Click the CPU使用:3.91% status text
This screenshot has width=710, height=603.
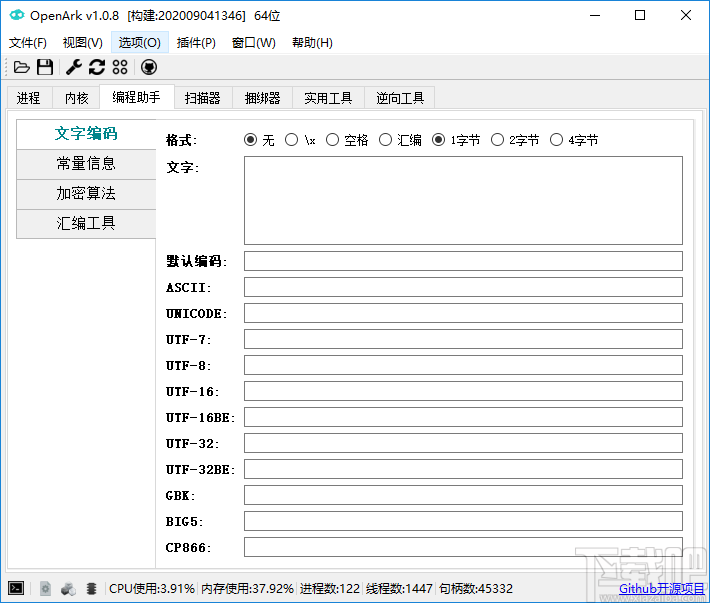(152, 589)
